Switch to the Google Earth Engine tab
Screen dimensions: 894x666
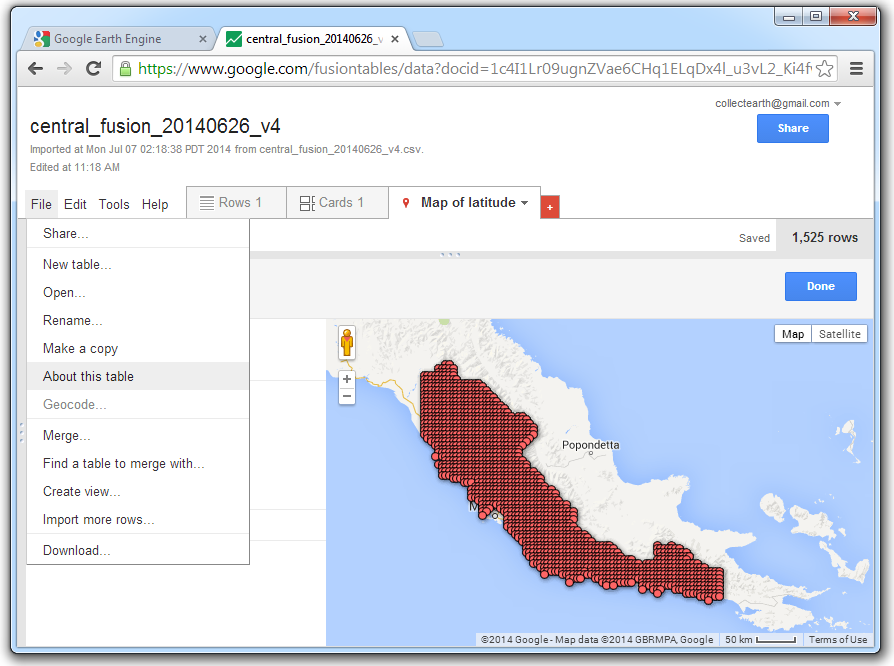120,39
